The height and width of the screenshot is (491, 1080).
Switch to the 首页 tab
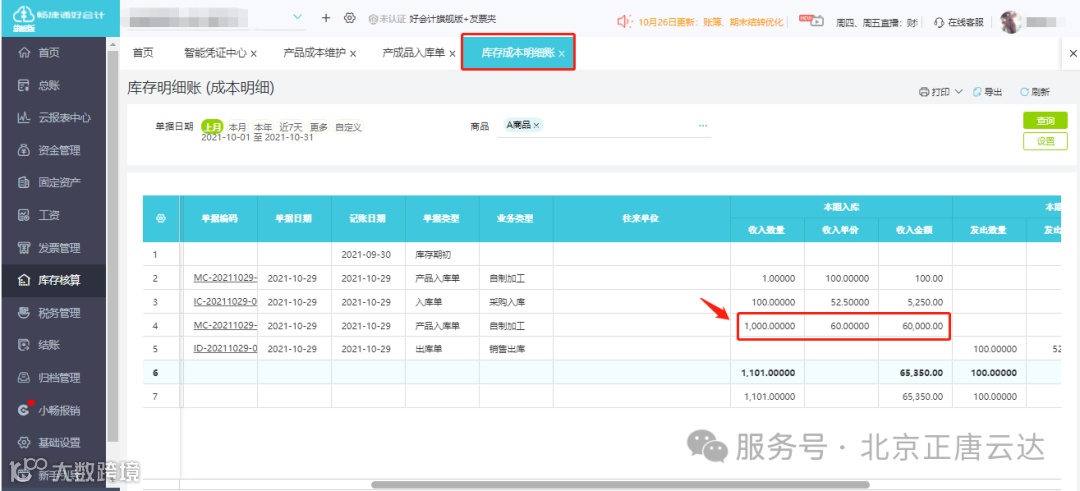pyautogui.click(x=143, y=53)
